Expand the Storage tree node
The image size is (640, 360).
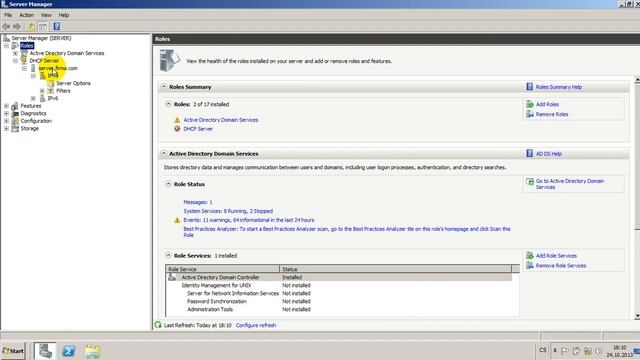(x=7, y=129)
